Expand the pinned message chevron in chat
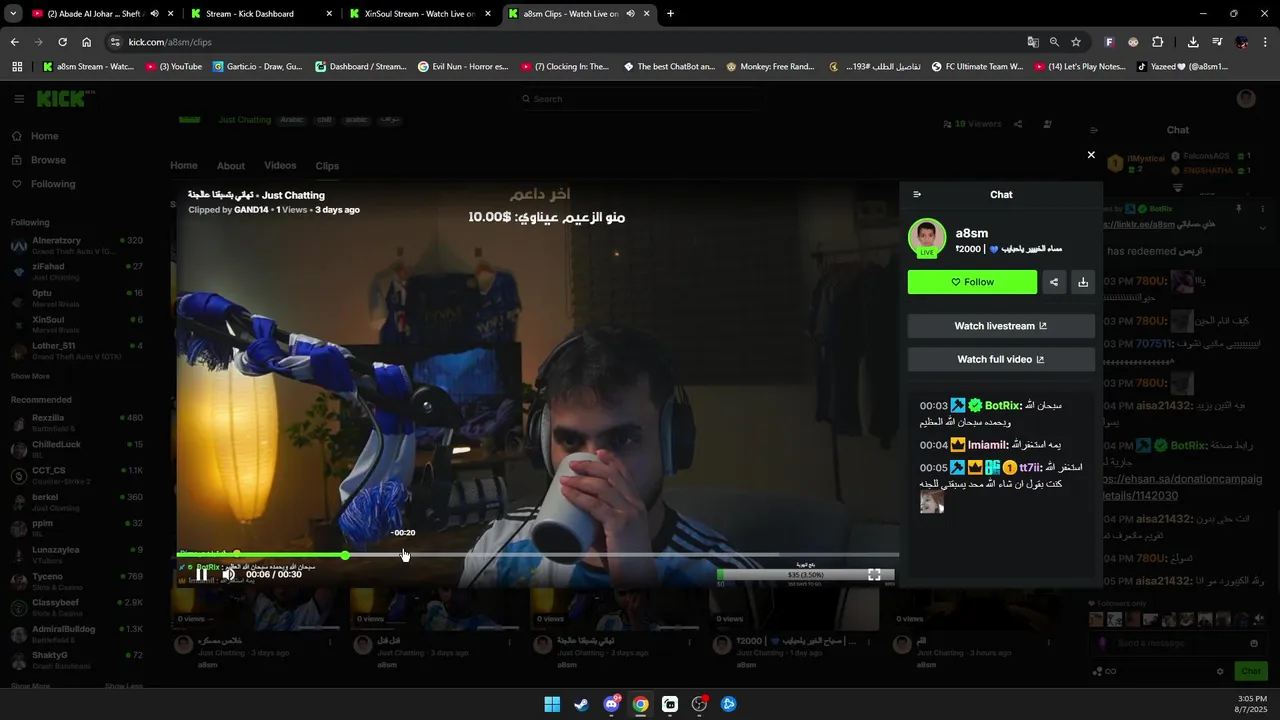The image size is (1280, 720). tap(1262, 228)
